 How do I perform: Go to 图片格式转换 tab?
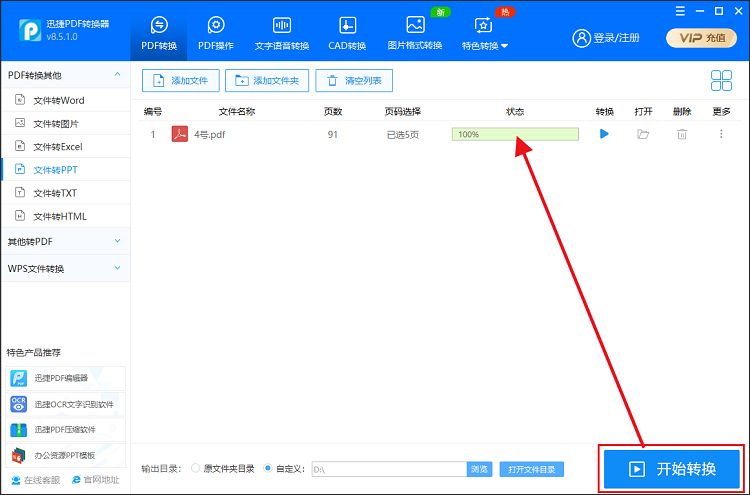[x=415, y=33]
